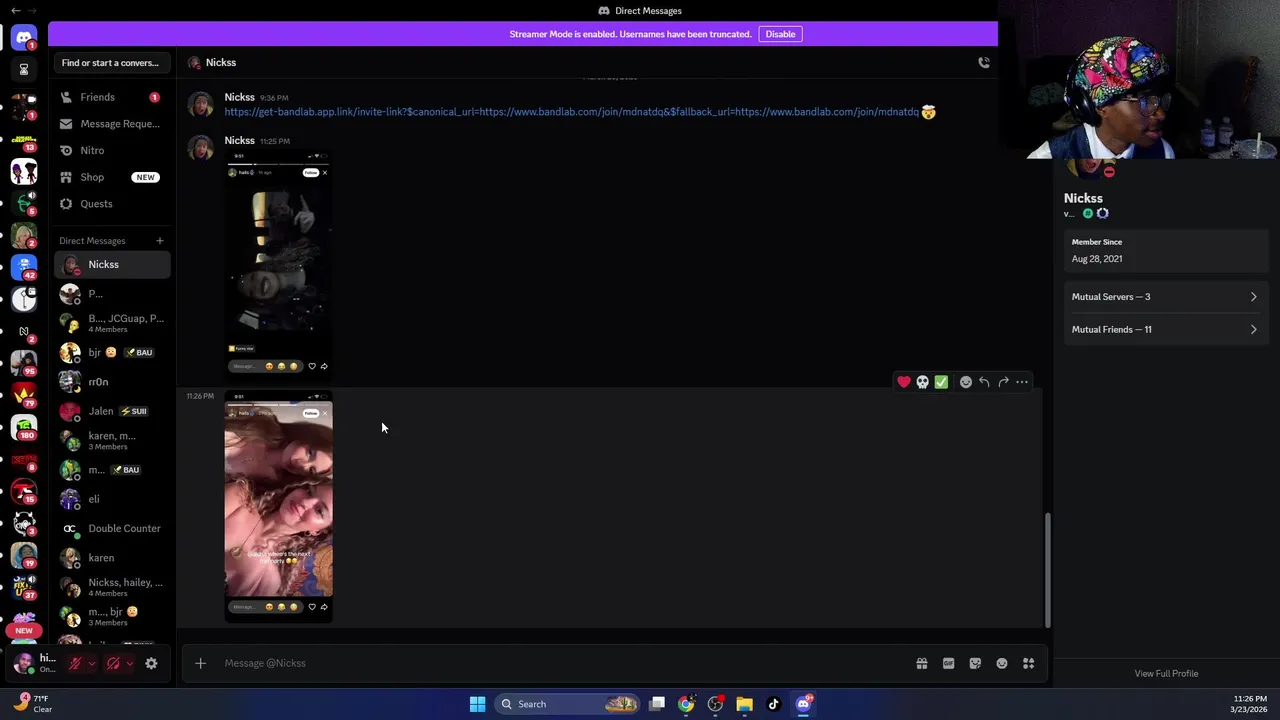
Task: Open the dark screenshot image from 11:25 PM
Action: 278,262
